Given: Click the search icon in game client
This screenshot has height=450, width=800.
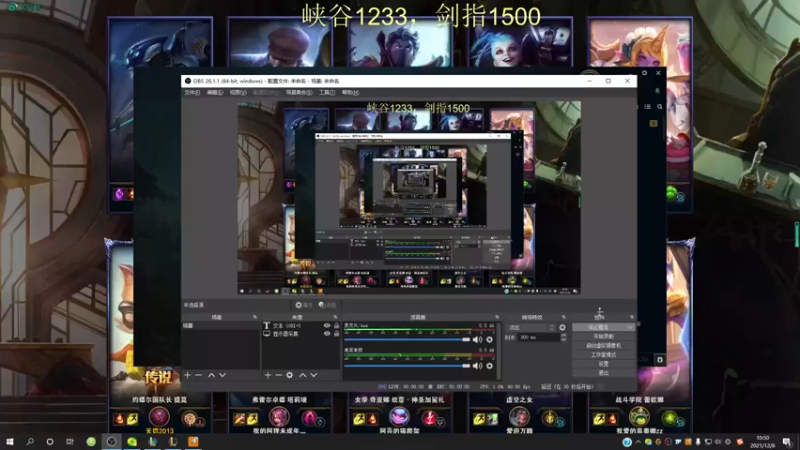Looking at the screenshot, I should coord(660,107).
